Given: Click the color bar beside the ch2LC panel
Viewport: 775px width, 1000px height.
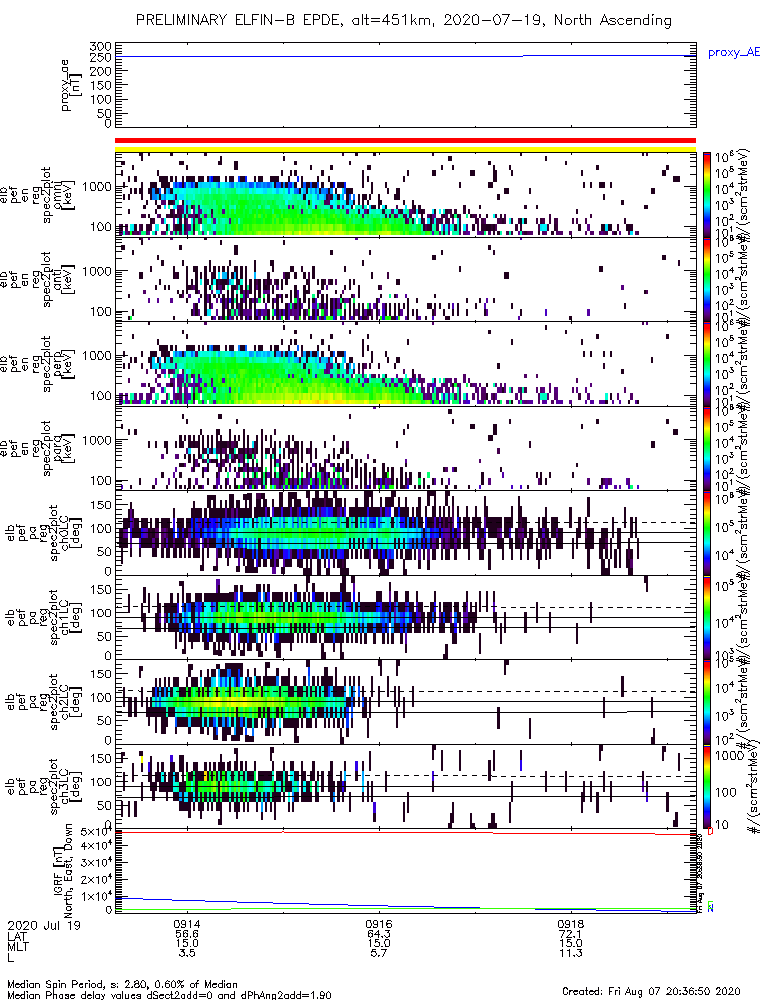Looking at the screenshot, I should (x=707, y=702).
